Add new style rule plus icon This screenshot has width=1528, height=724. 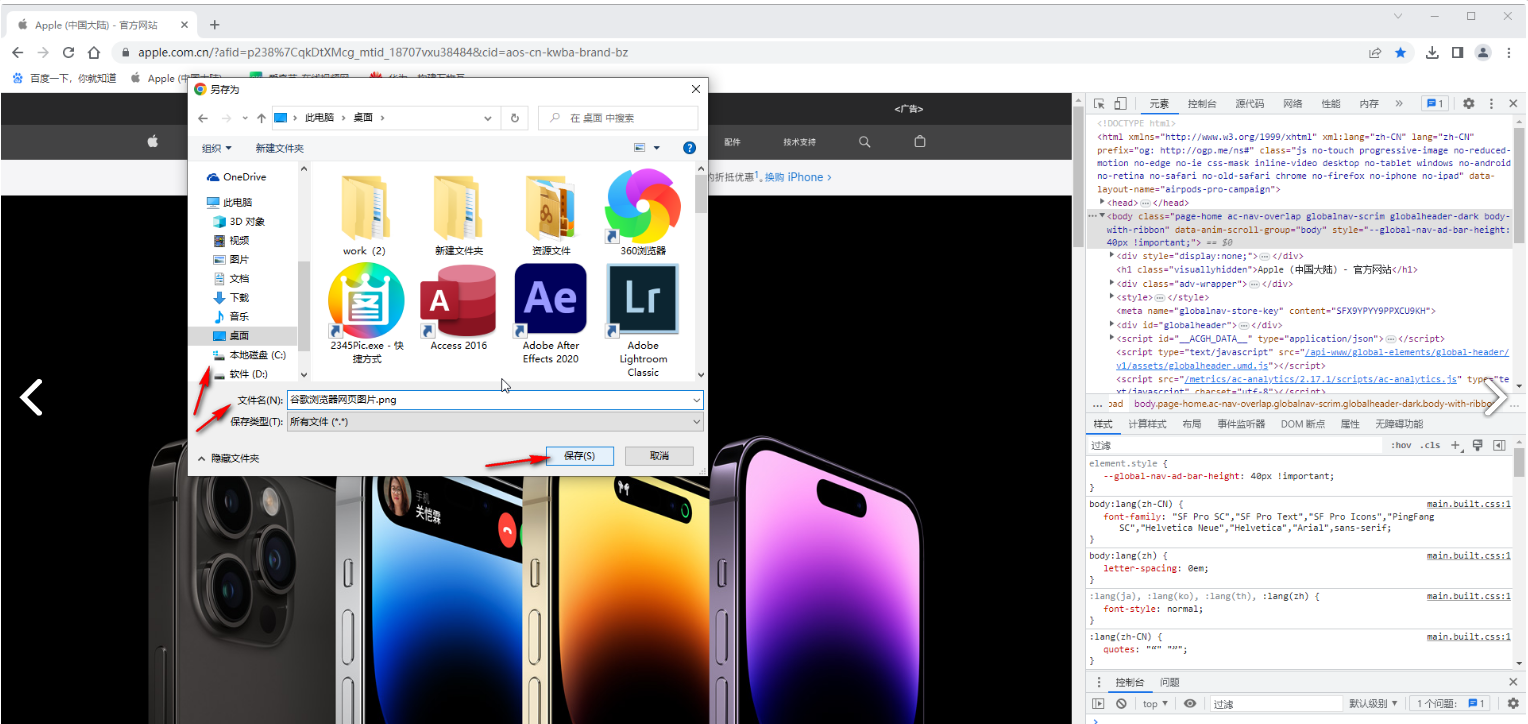[1456, 445]
